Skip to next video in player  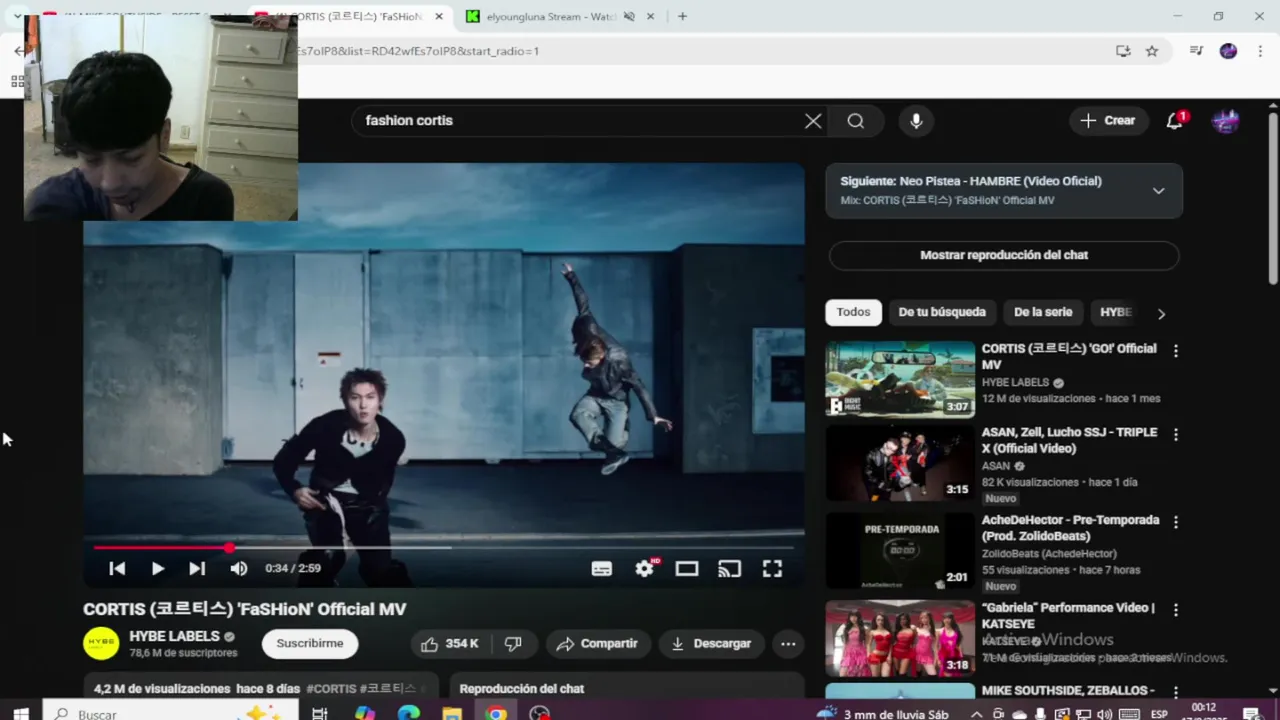coord(197,568)
